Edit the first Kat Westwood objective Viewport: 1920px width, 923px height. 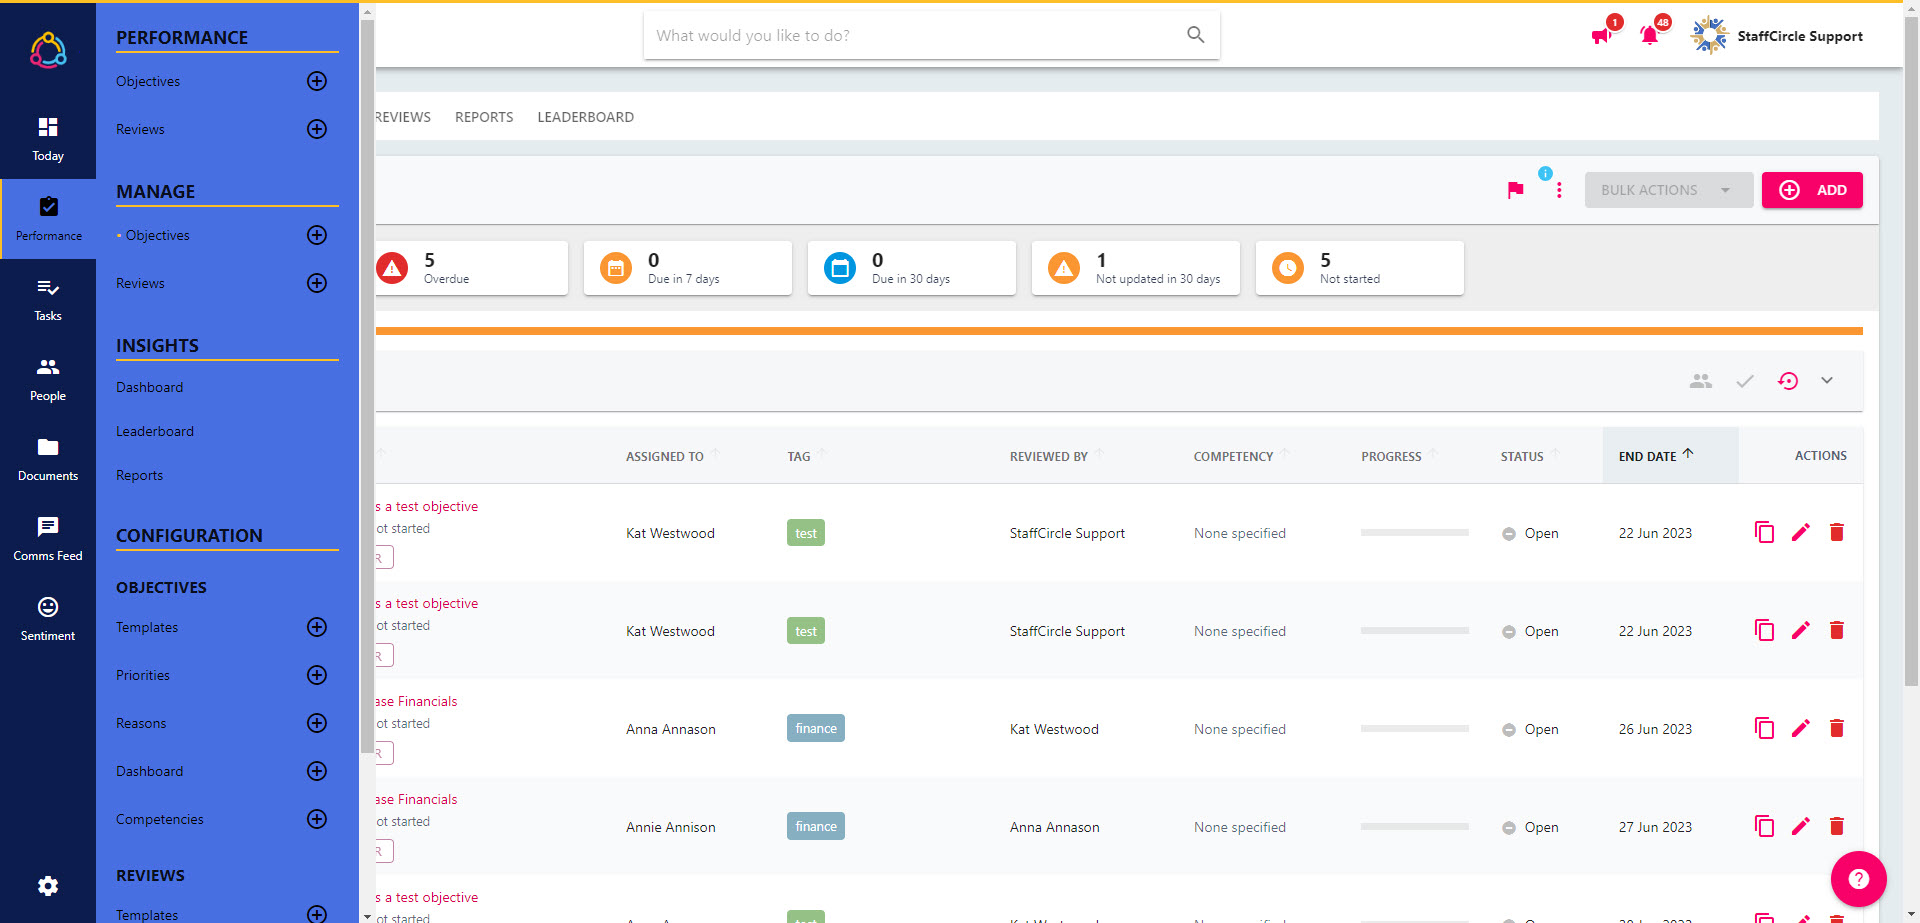click(x=1801, y=532)
